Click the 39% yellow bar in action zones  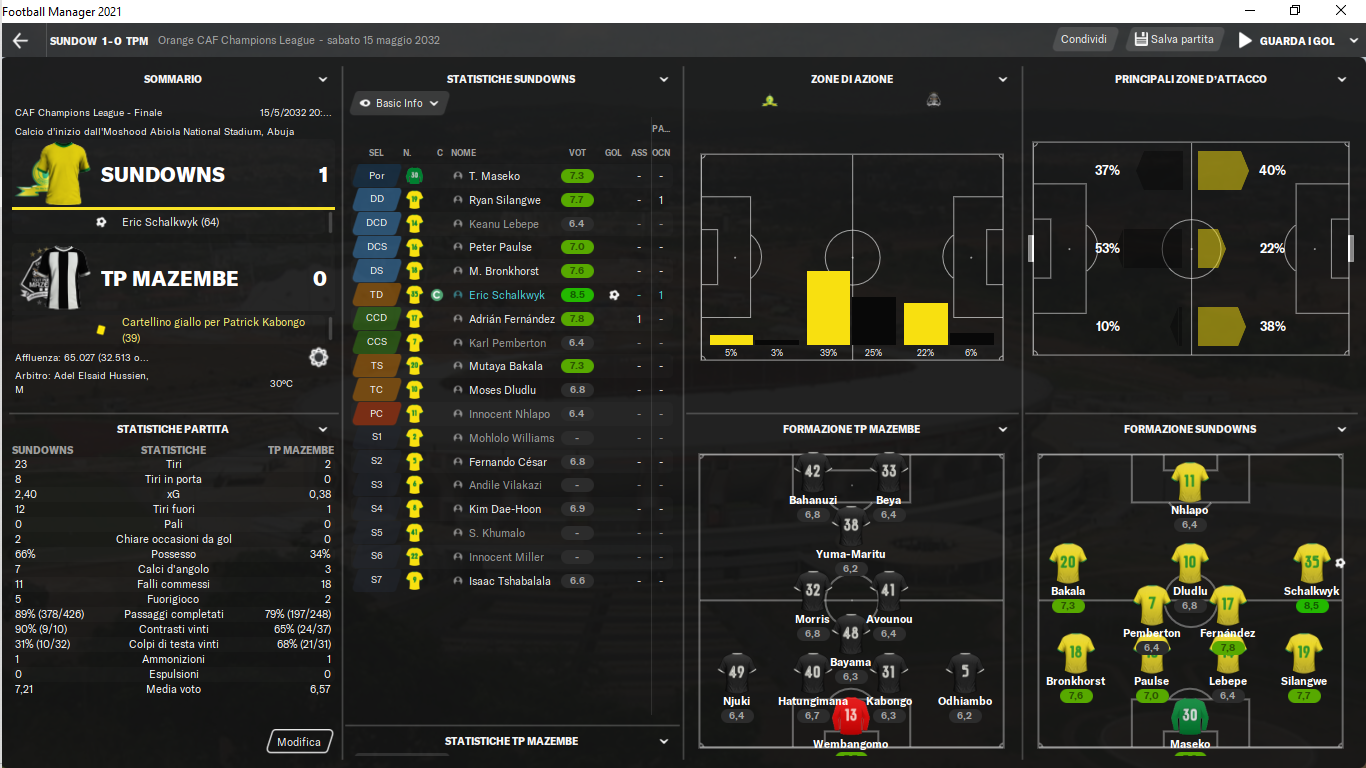[828, 308]
